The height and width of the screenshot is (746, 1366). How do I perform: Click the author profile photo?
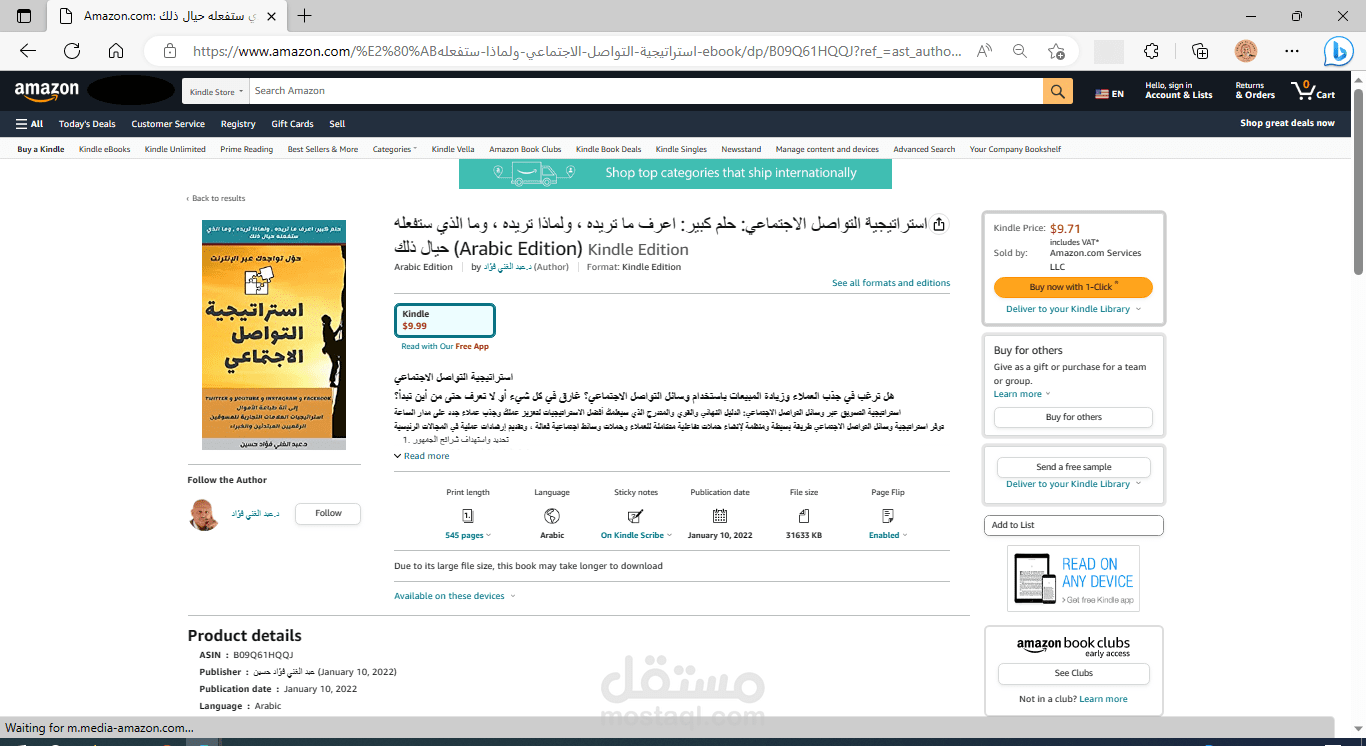(204, 514)
